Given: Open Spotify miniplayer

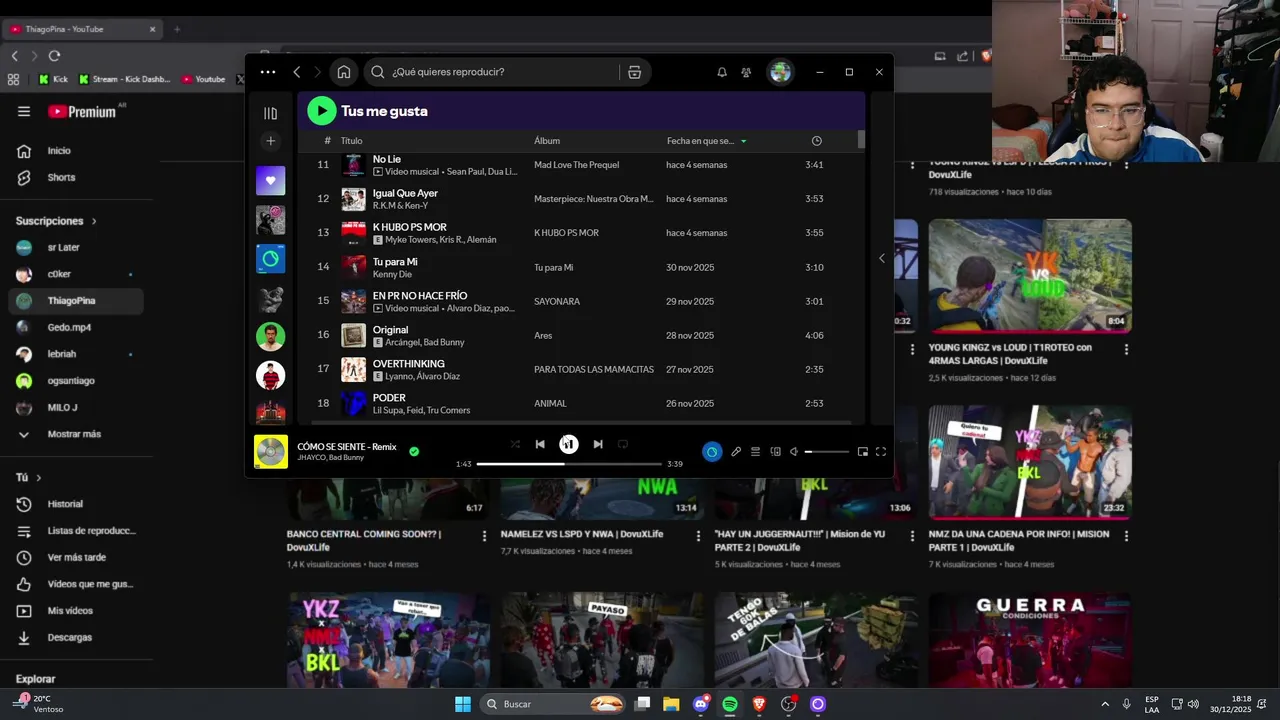Looking at the screenshot, I should point(863,452).
